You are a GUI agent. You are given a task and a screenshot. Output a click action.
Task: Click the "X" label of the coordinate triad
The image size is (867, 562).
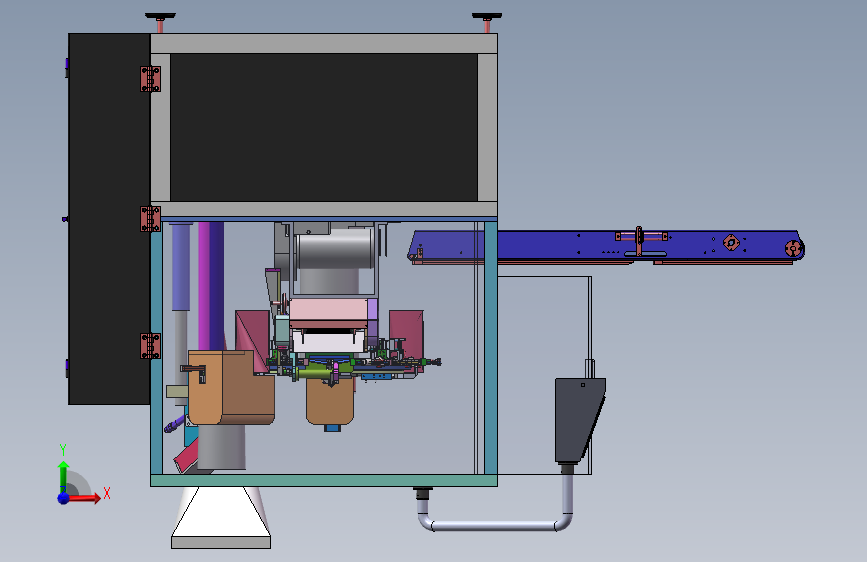point(107,493)
